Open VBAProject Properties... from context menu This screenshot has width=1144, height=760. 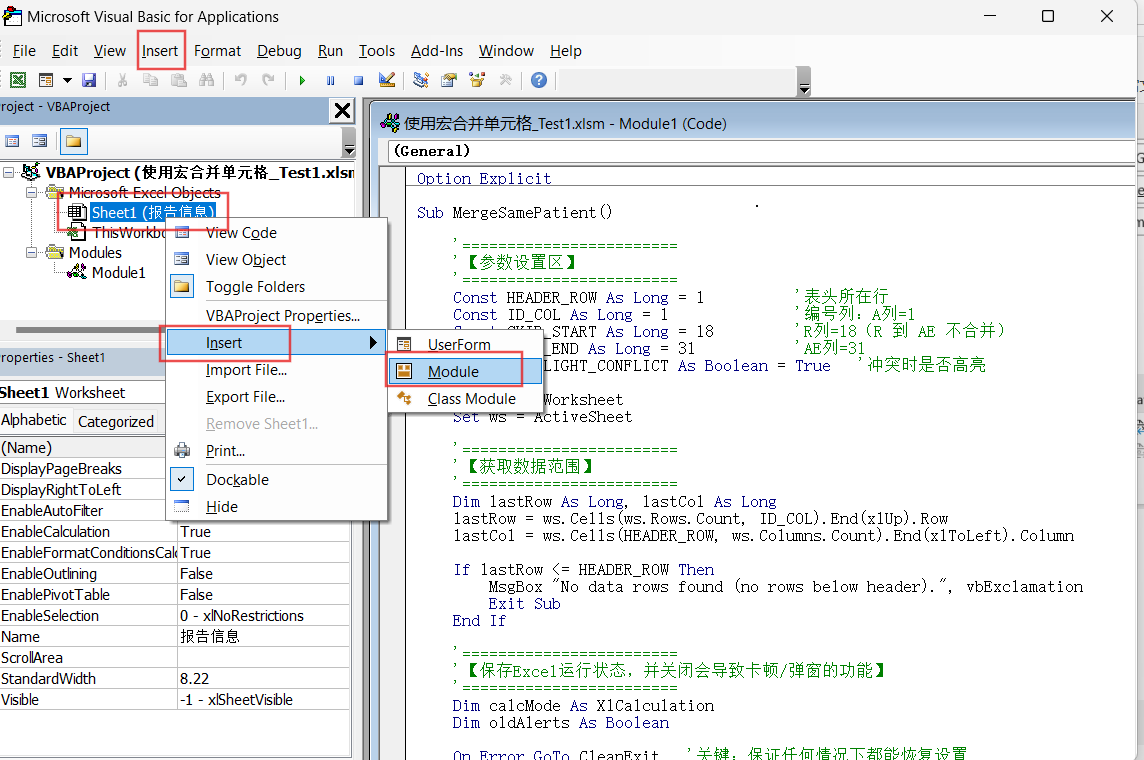[x=277, y=316]
